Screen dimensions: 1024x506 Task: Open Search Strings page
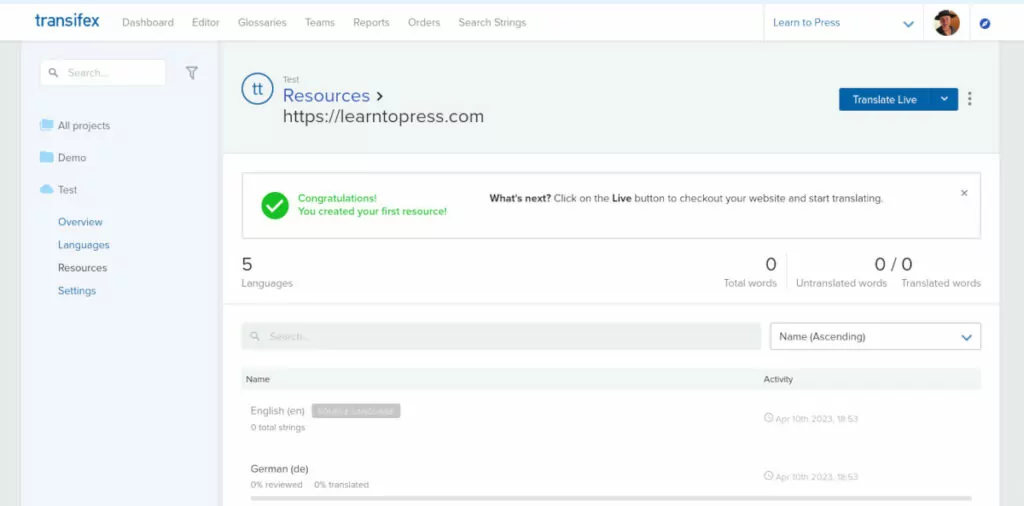point(492,22)
